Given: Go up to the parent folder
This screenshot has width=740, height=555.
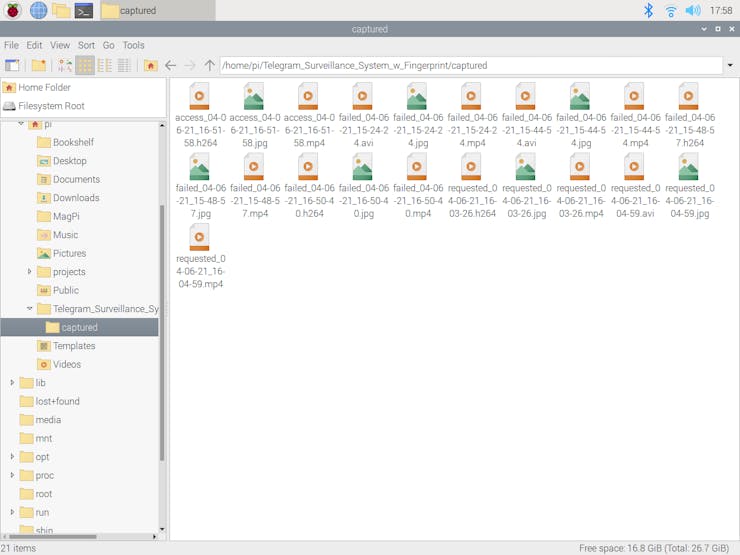Looking at the screenshot, I should point(209,65).
